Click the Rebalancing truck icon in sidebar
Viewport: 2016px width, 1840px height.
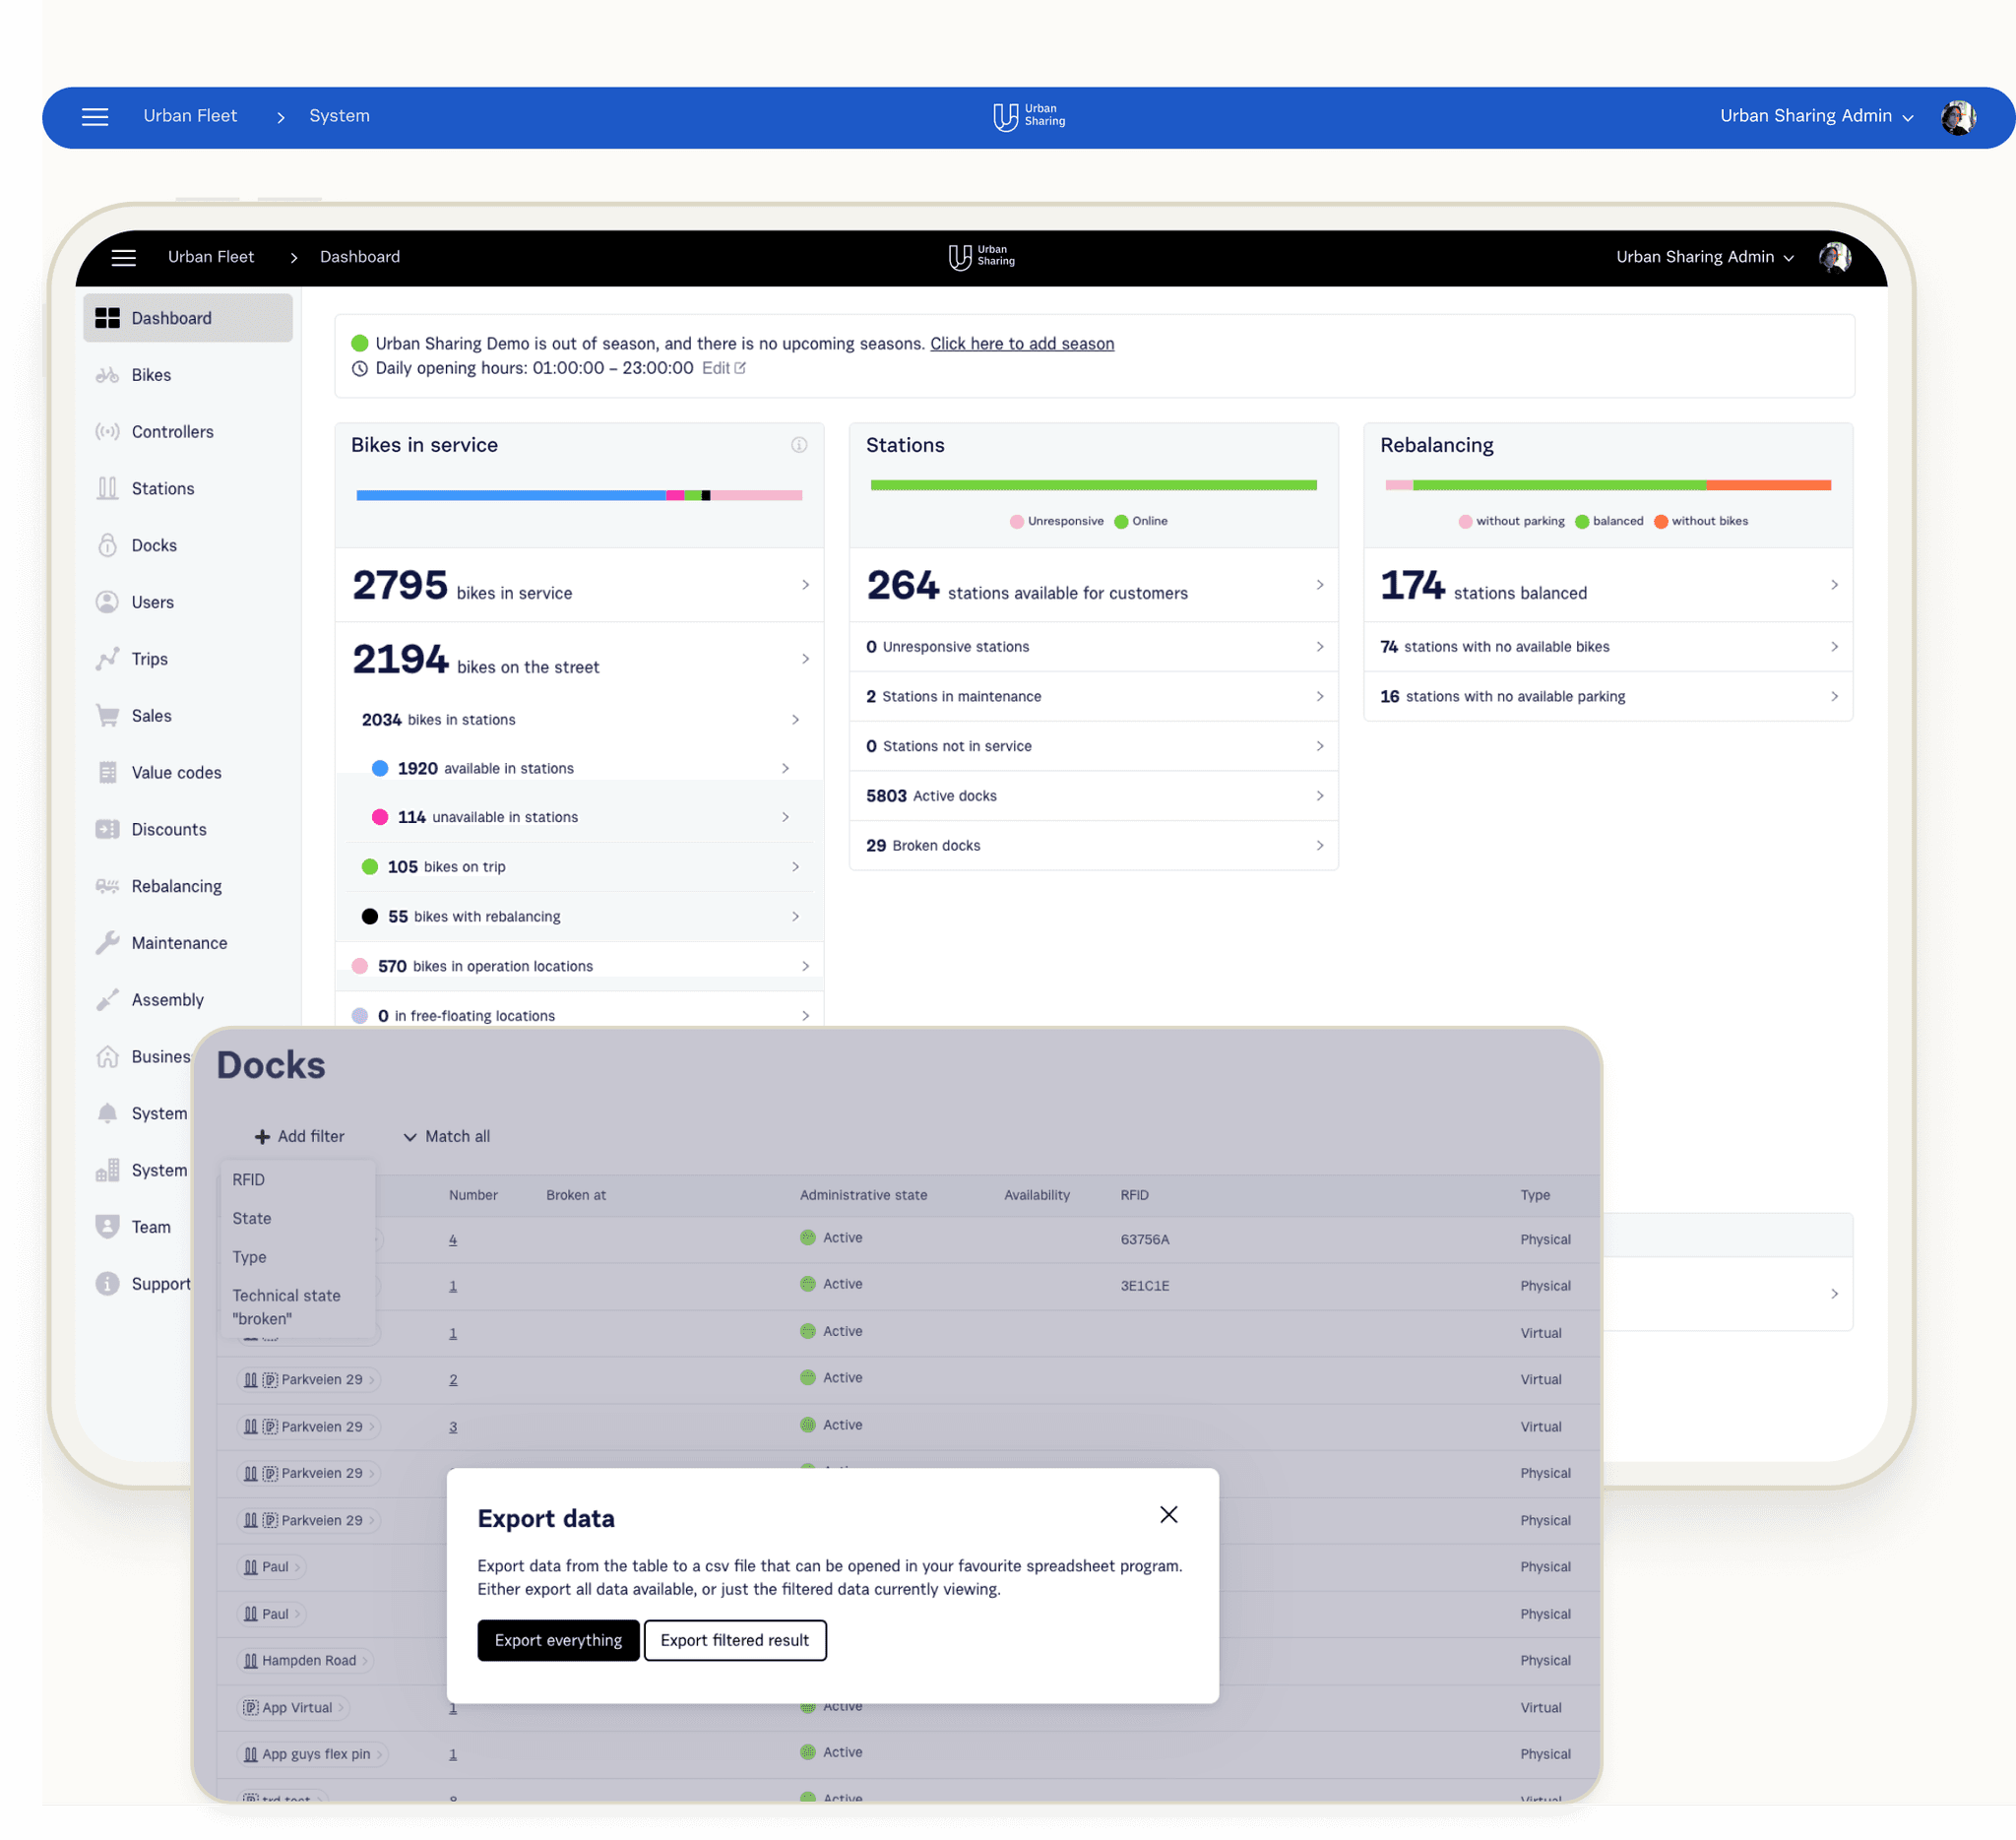[107, 886]
